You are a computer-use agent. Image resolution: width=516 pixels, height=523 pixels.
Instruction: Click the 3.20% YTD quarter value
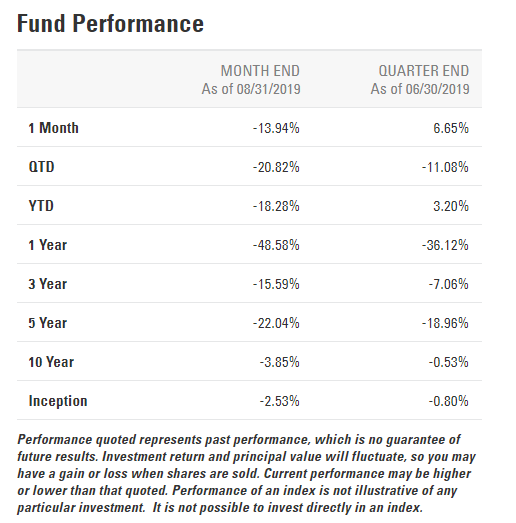(451, 206)
